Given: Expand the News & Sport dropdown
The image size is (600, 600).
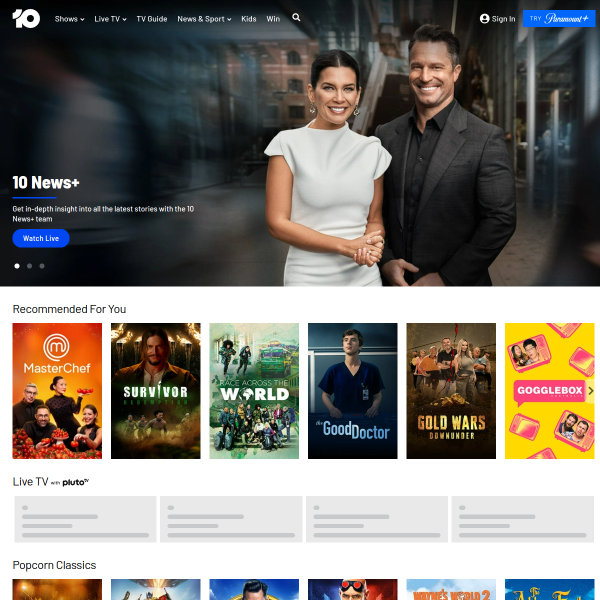Looking at the screenshot, I should click(x=204, y=19).
